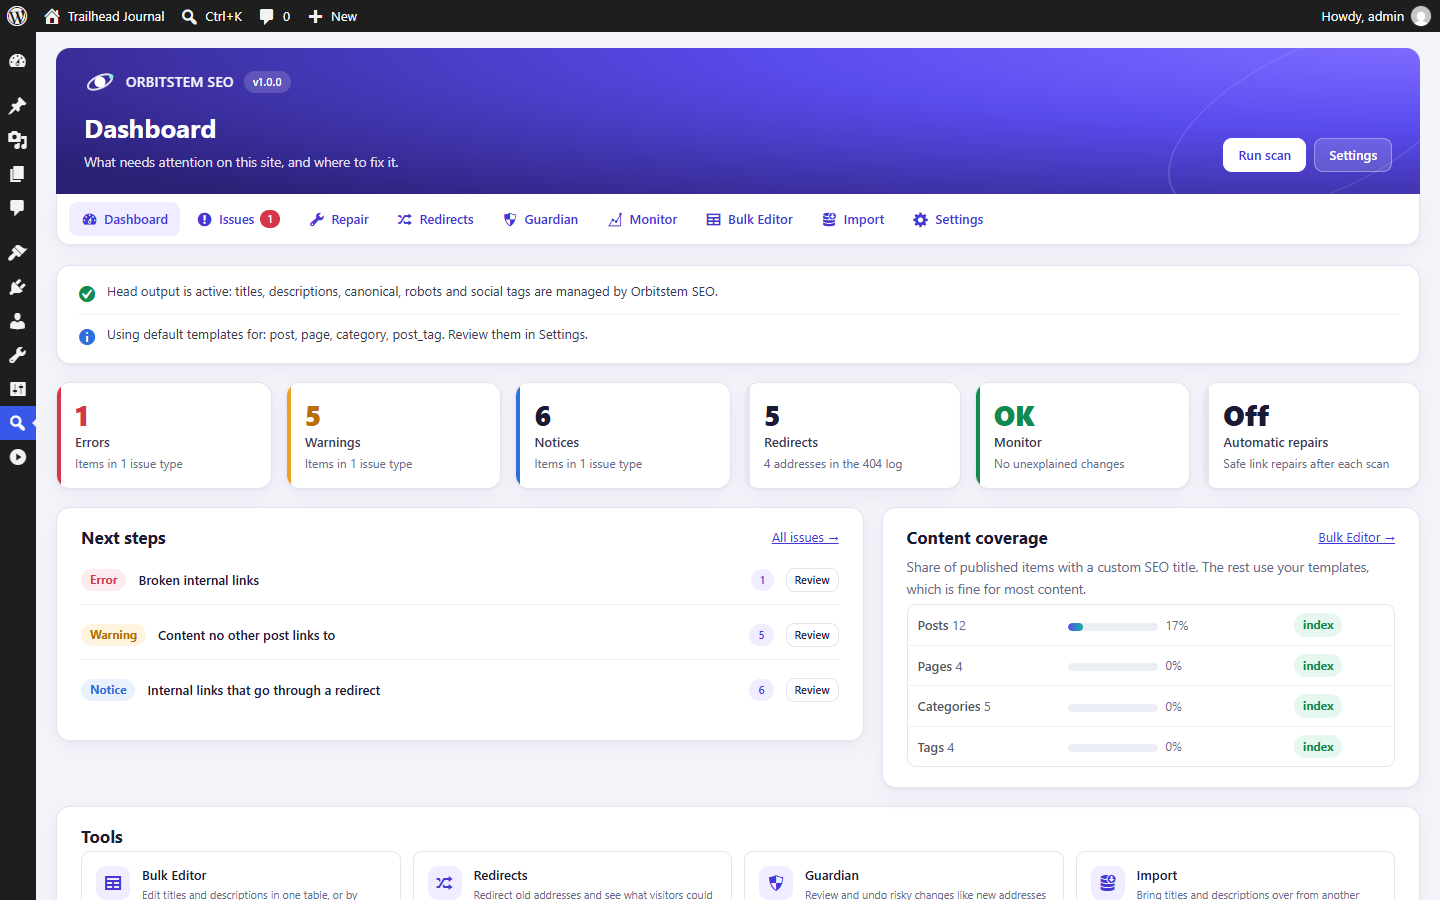This screenshot has width=1440, height=900.
Task: Open the Ctrl+K search in admin bar
Action: pos(212,16)
